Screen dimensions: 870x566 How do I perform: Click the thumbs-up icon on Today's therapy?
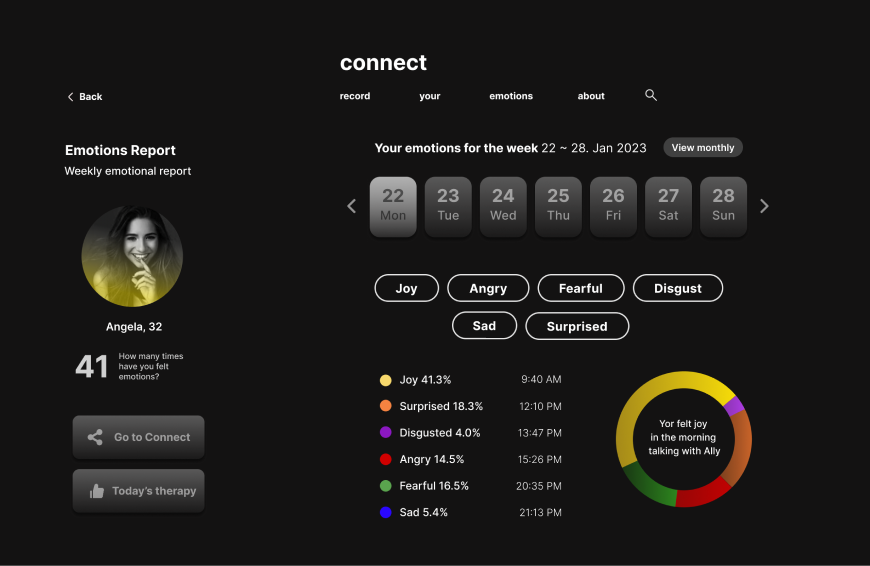(97, 491)
